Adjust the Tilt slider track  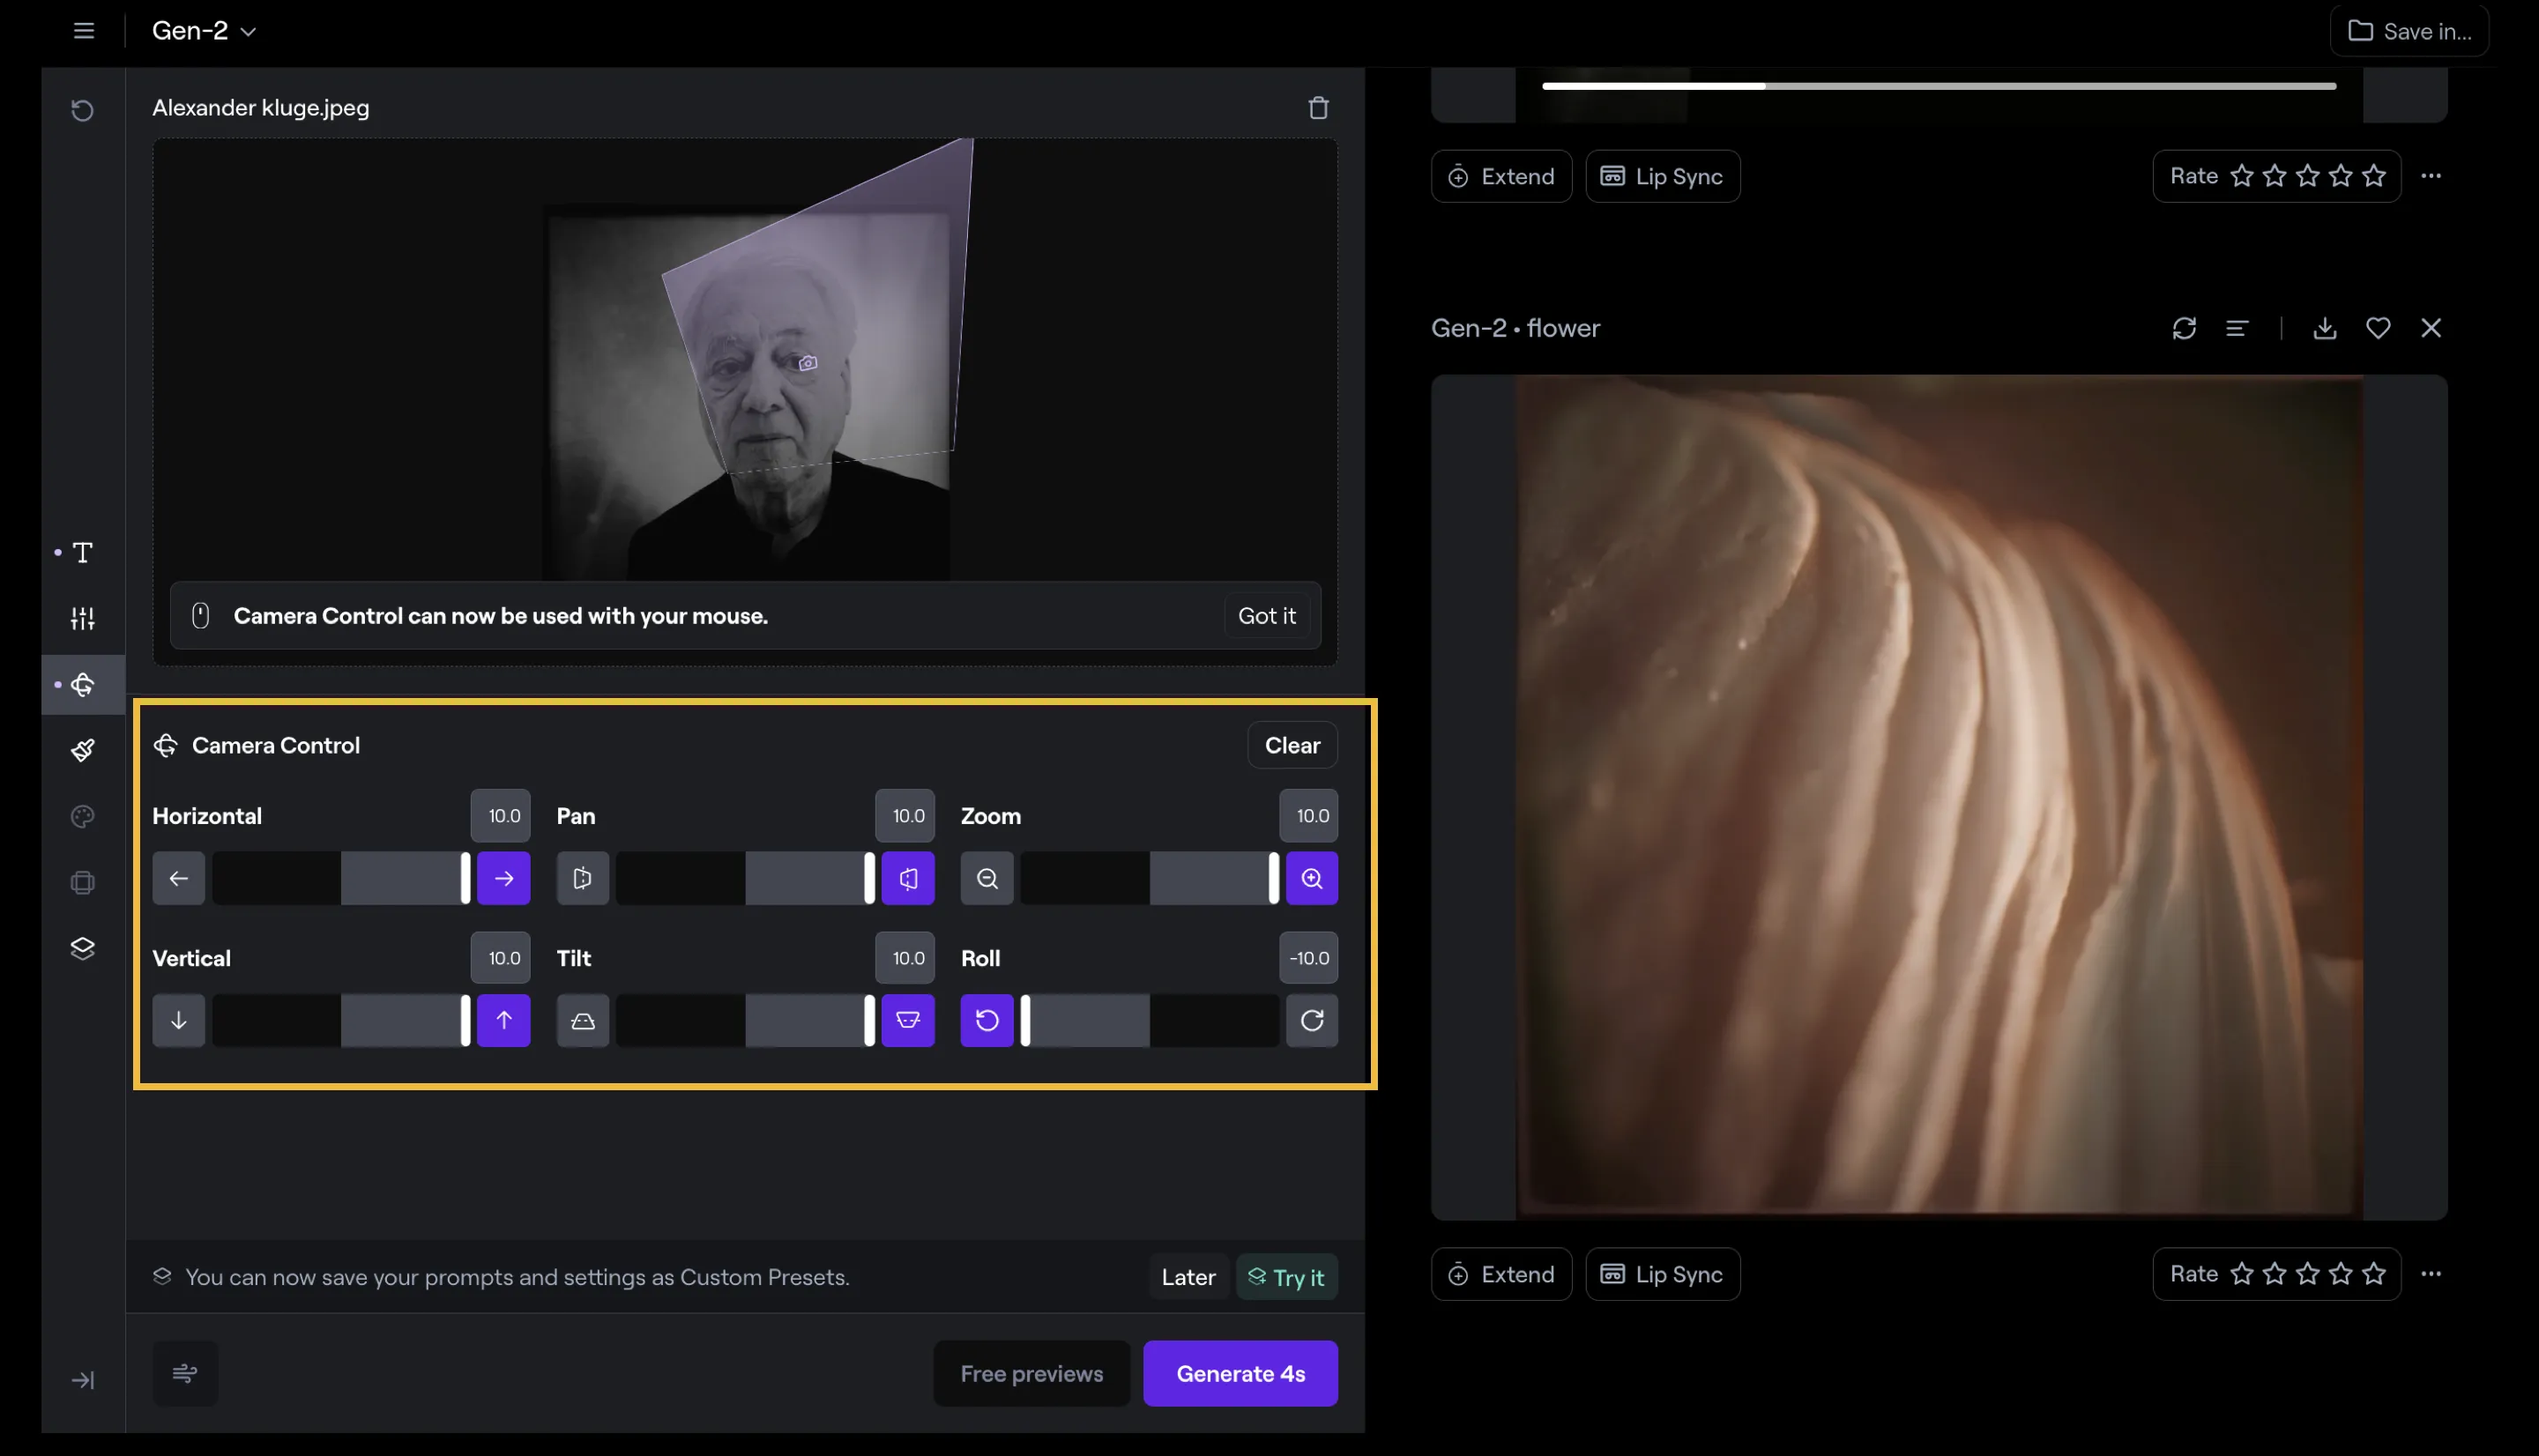(x=745, y=1020)
